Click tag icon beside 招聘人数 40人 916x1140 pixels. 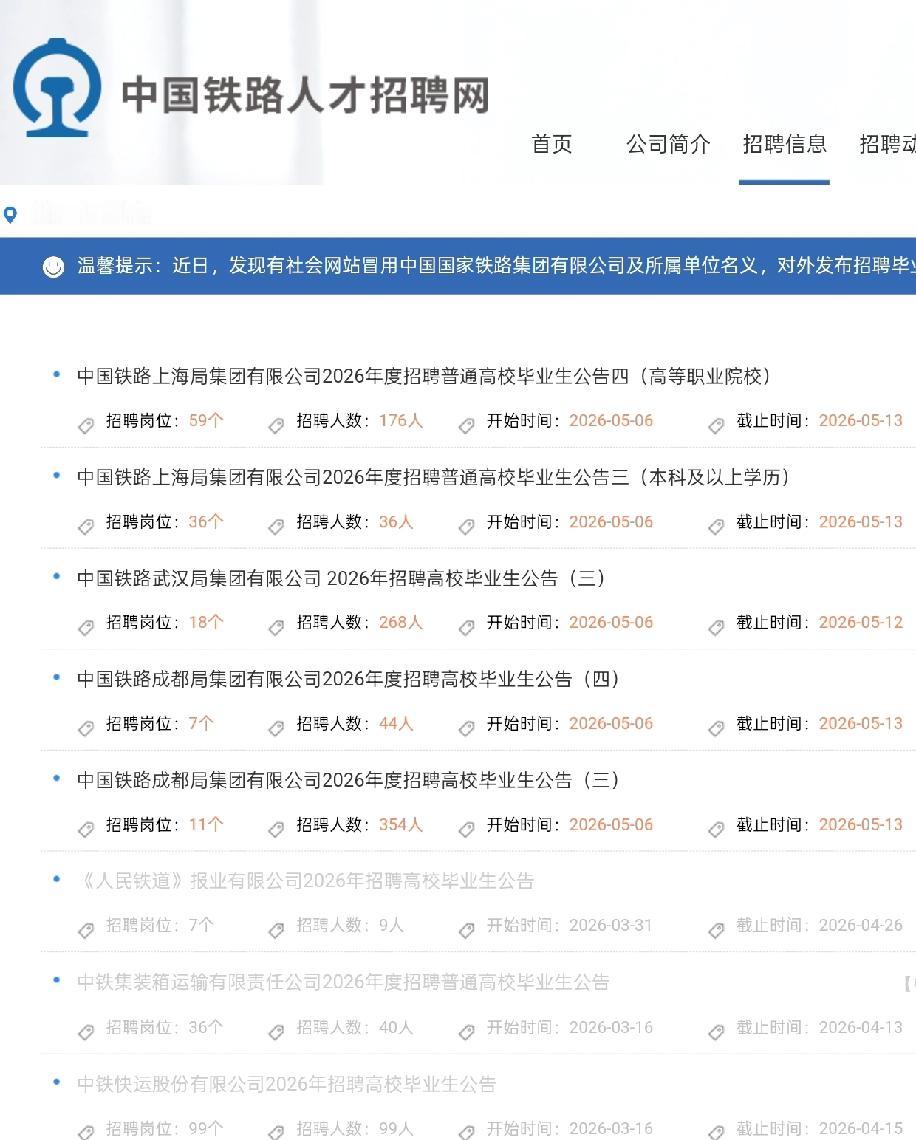276,1032
